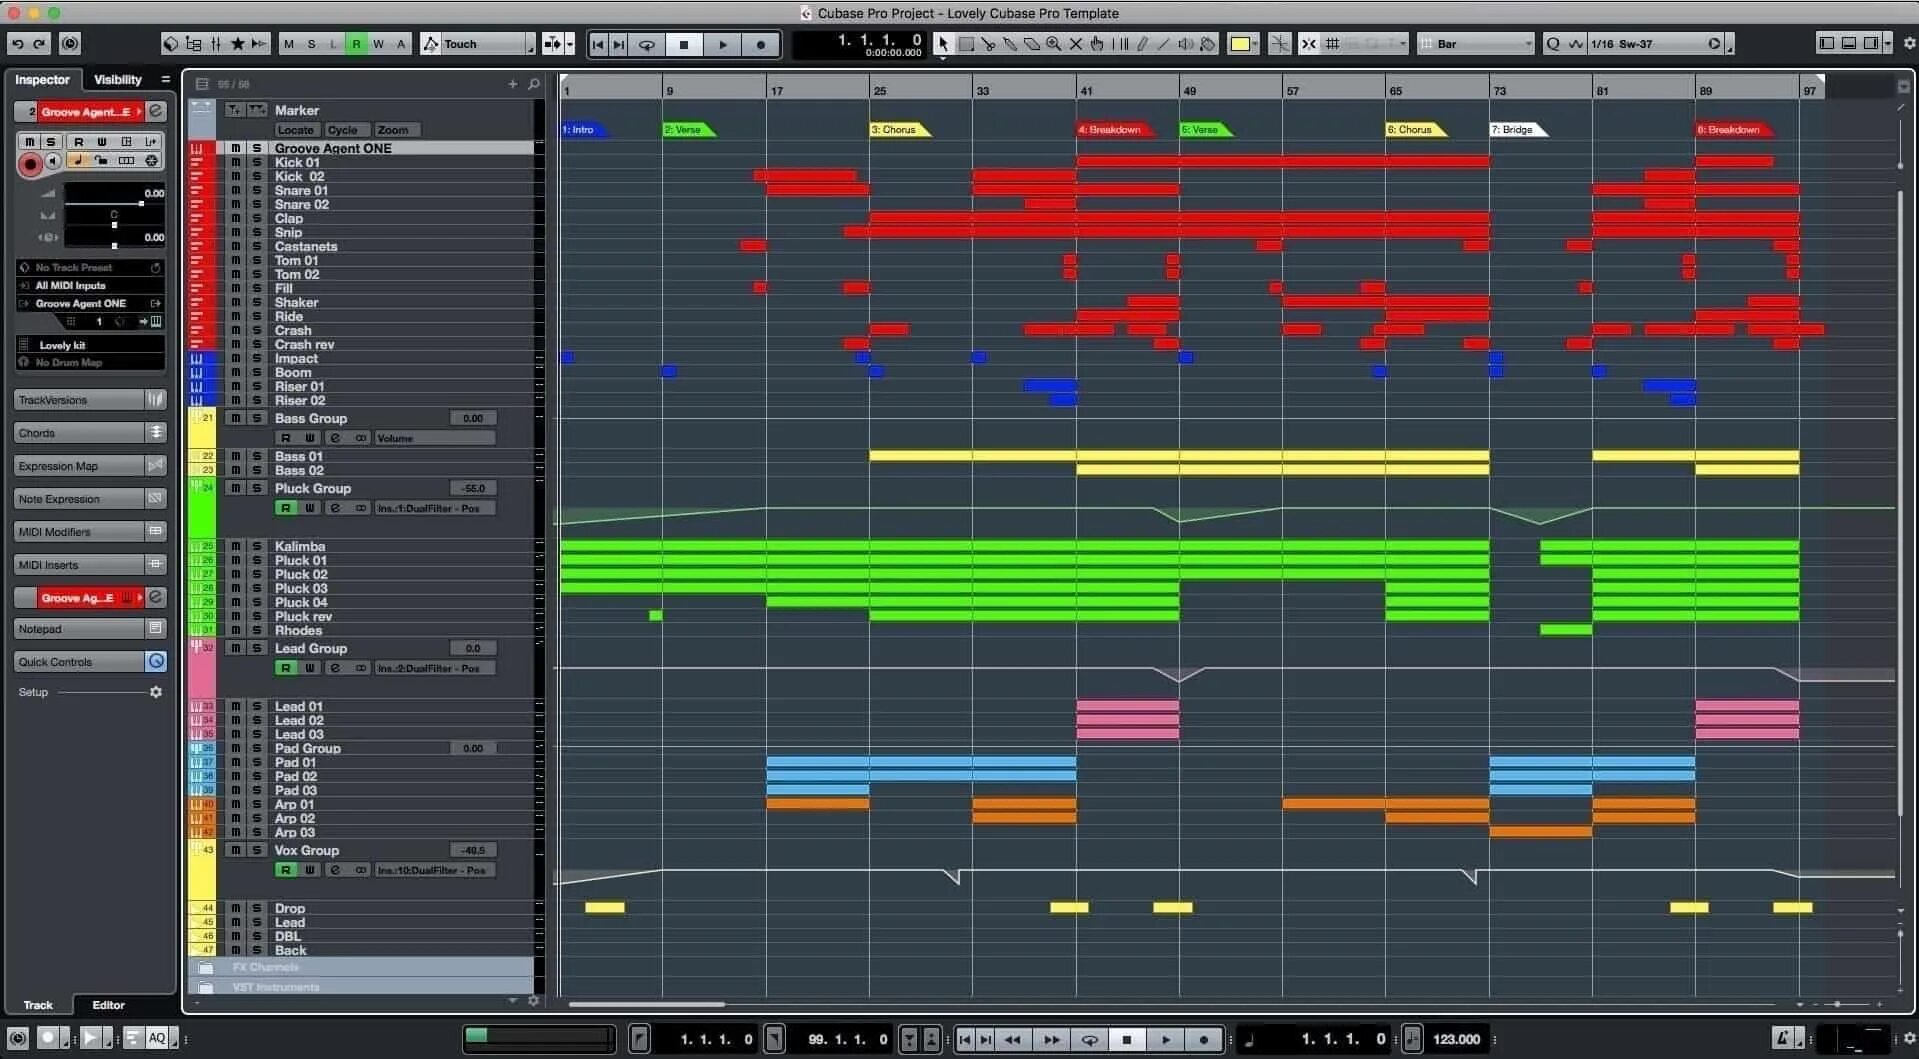Solo the Bass 01 track

[x=257, y=456]
